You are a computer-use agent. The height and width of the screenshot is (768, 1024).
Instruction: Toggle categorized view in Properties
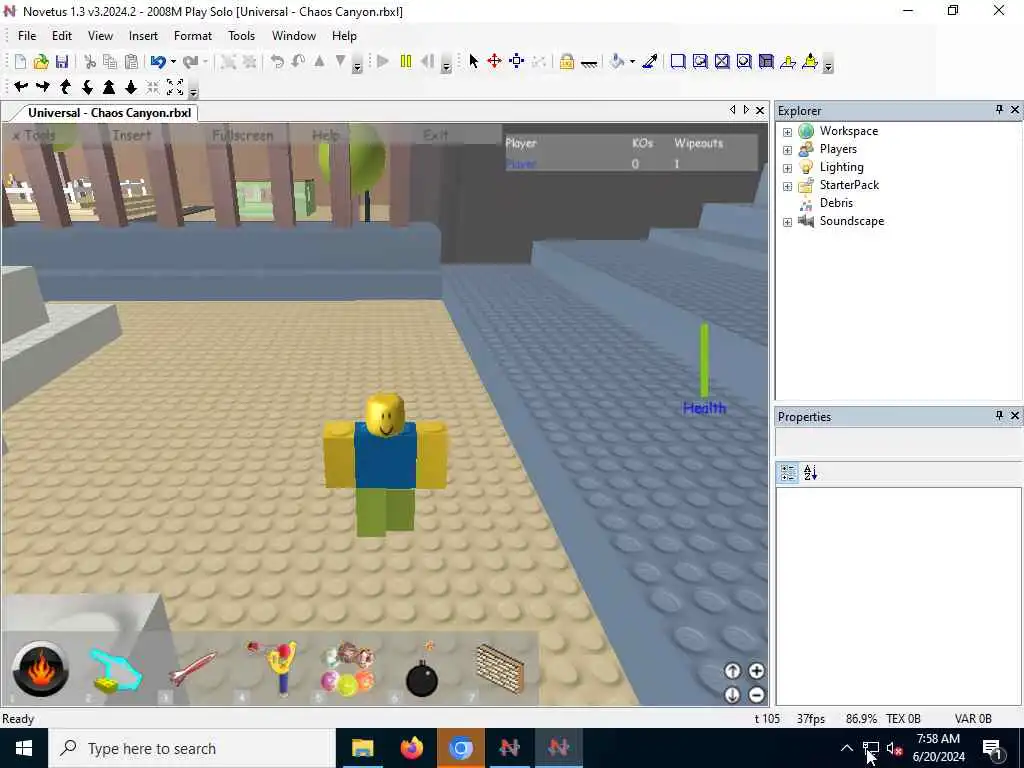point(788,473)
